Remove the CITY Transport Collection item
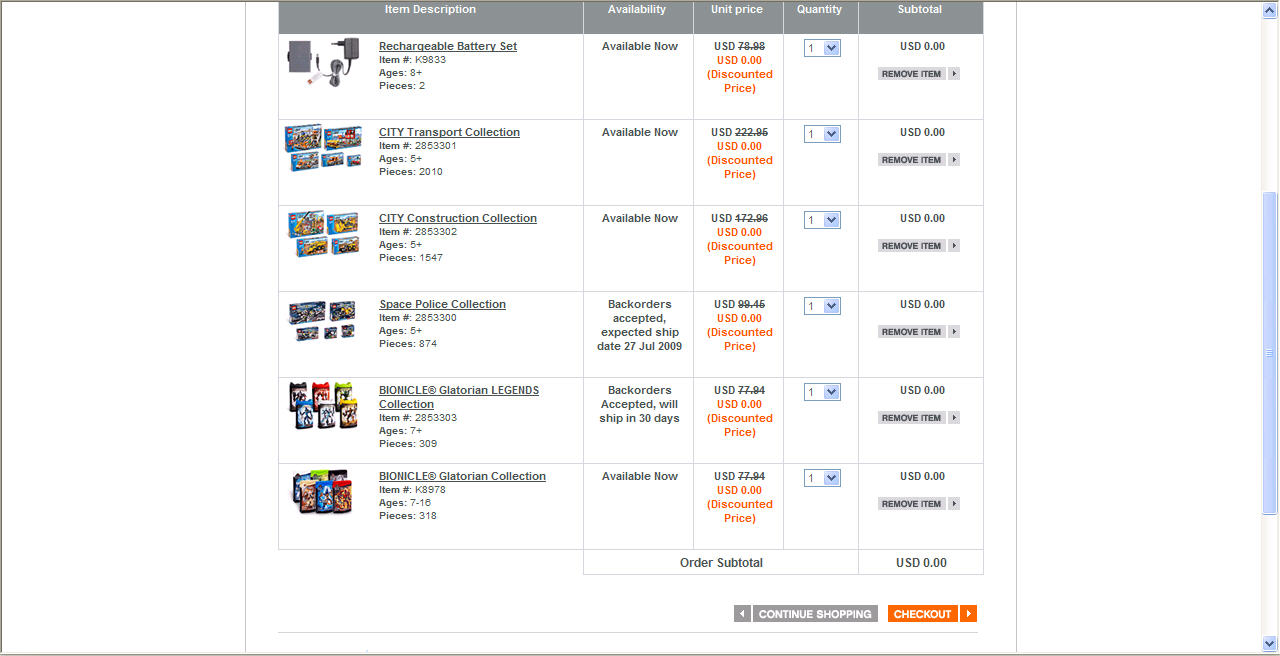The image size is (1280, 656). click(x=919, y=160)
